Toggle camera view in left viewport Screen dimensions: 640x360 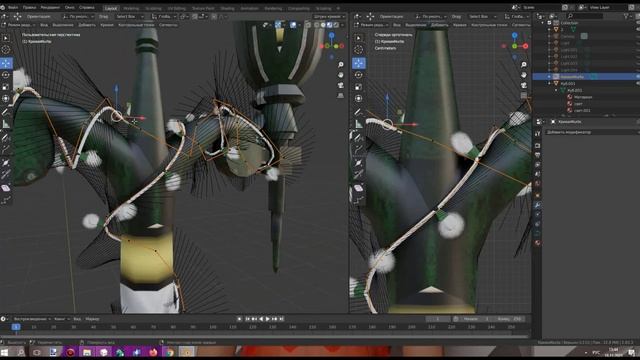340,85
